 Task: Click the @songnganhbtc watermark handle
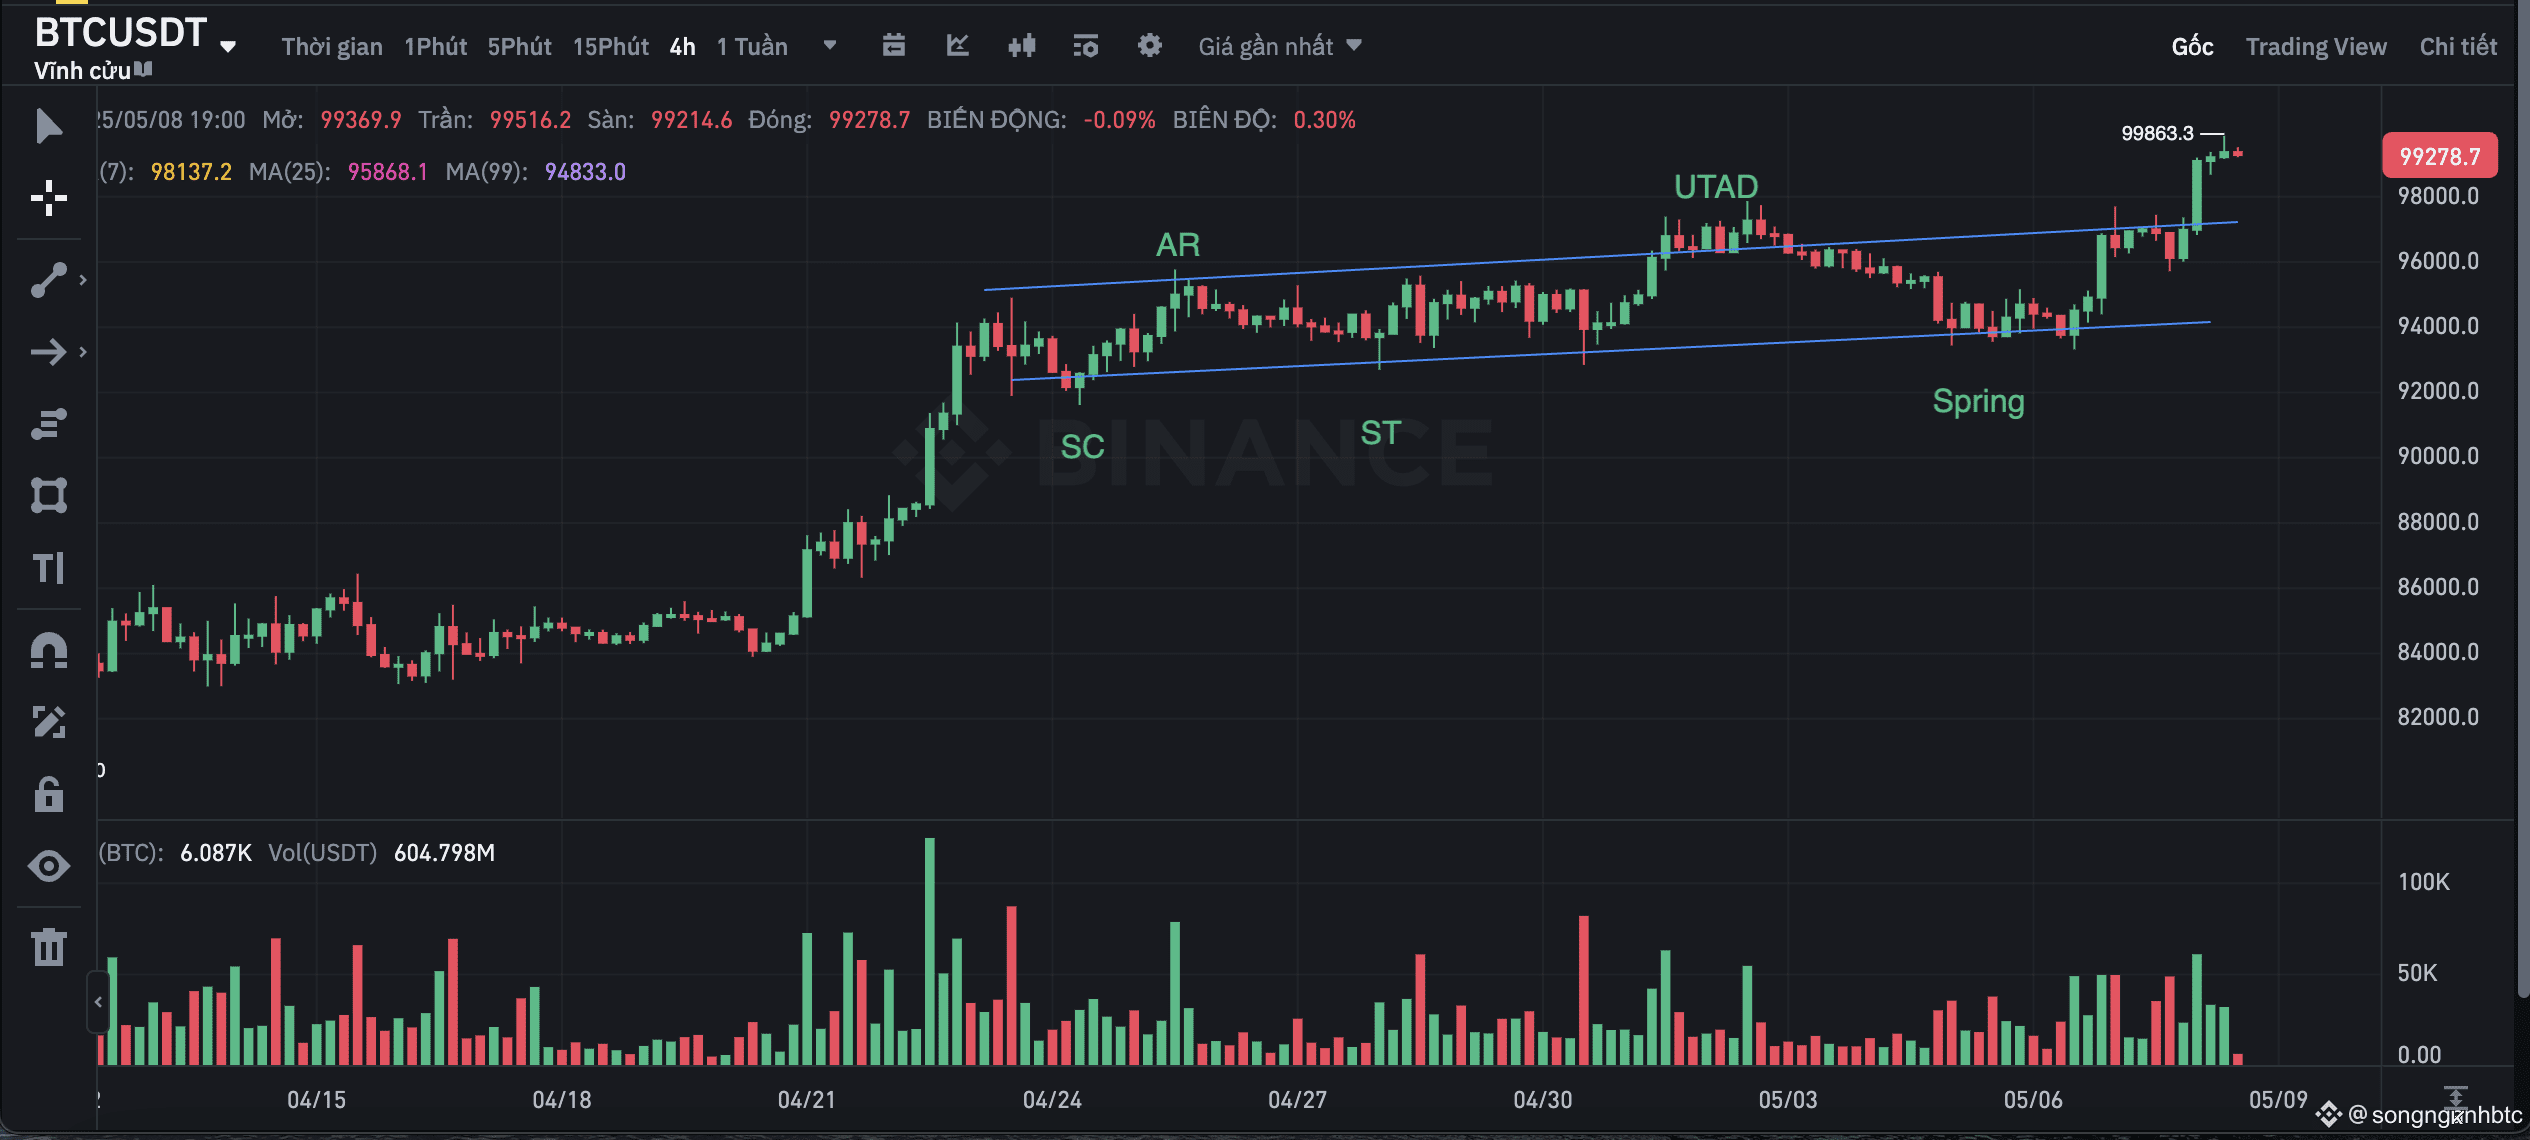click(x=2436, y=1115)
